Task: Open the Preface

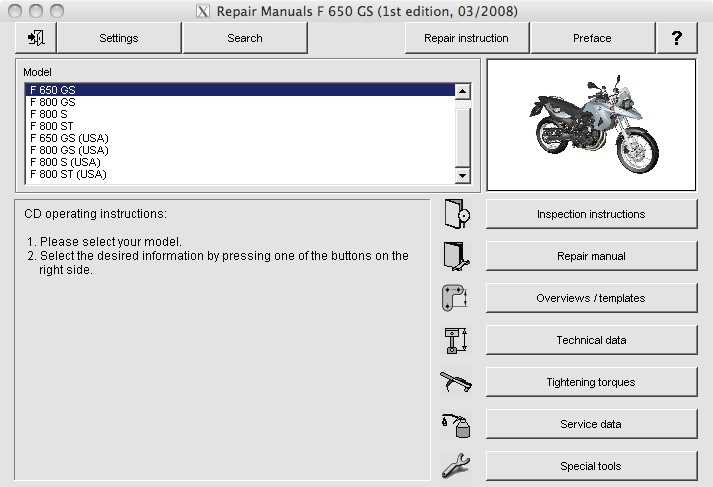Action: (592, 38)
